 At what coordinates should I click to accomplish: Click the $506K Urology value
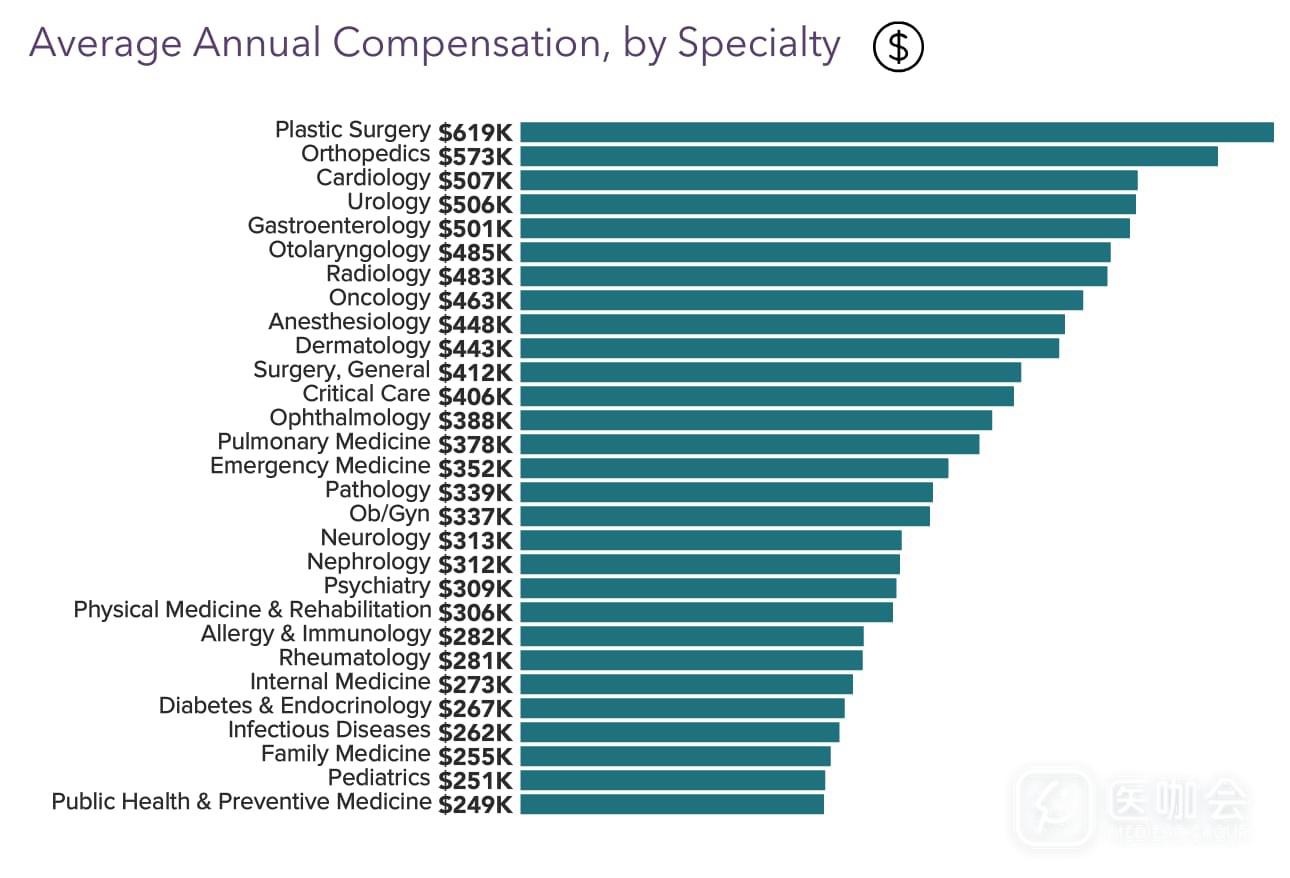point(475,204)
